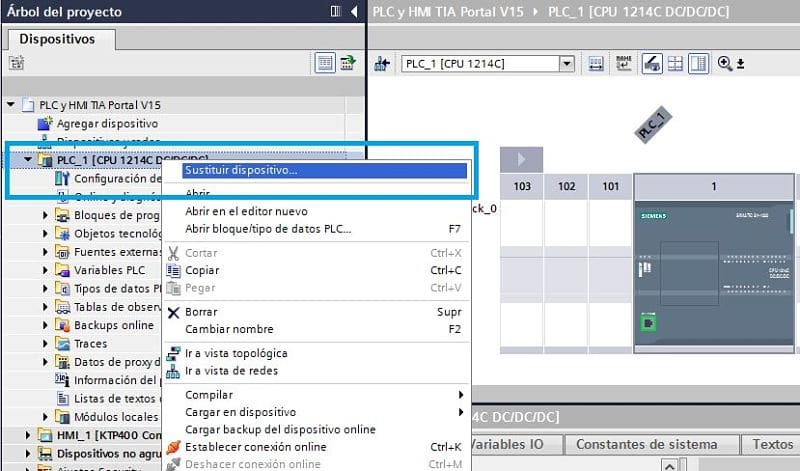Expand rack slots with the gray arrow
Viewport: 800px width, 471px height.
[521, 159]
